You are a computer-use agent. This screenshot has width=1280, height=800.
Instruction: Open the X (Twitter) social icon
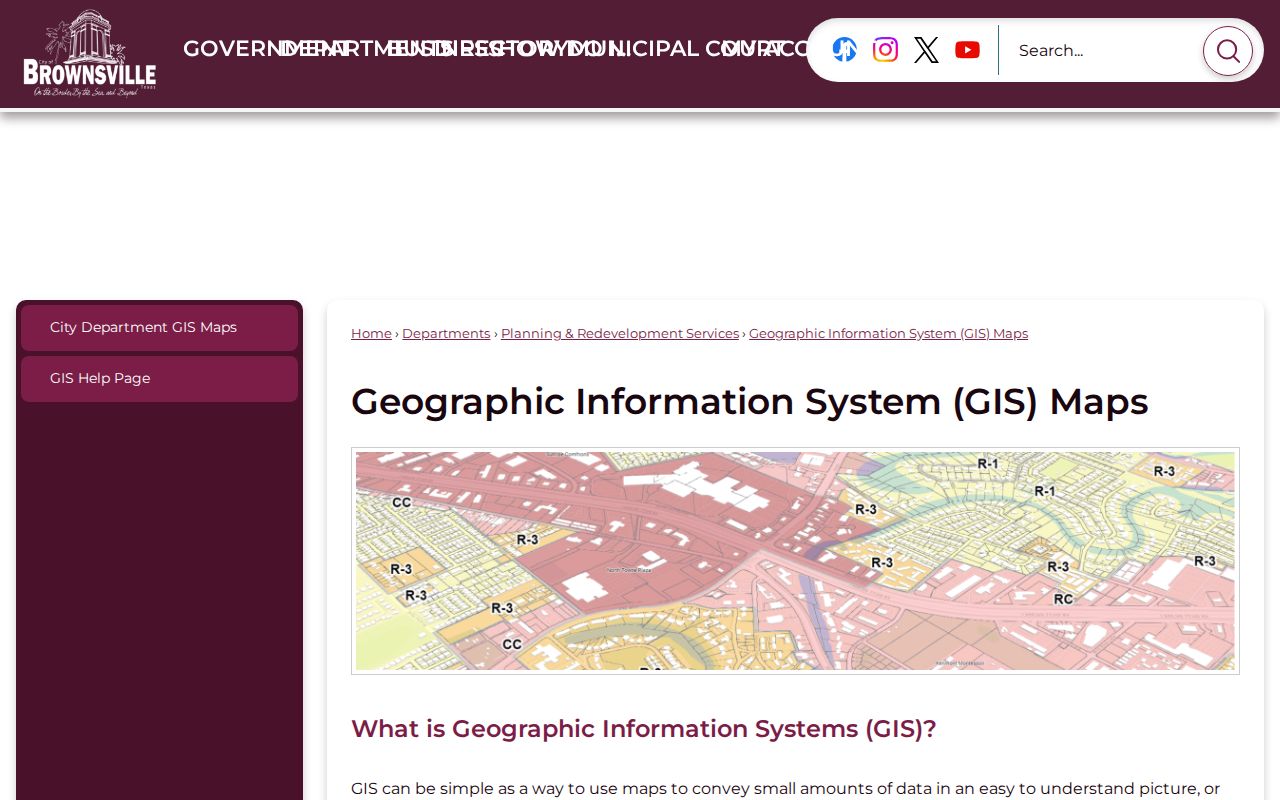pyautogui.click(x=926, y=50)
